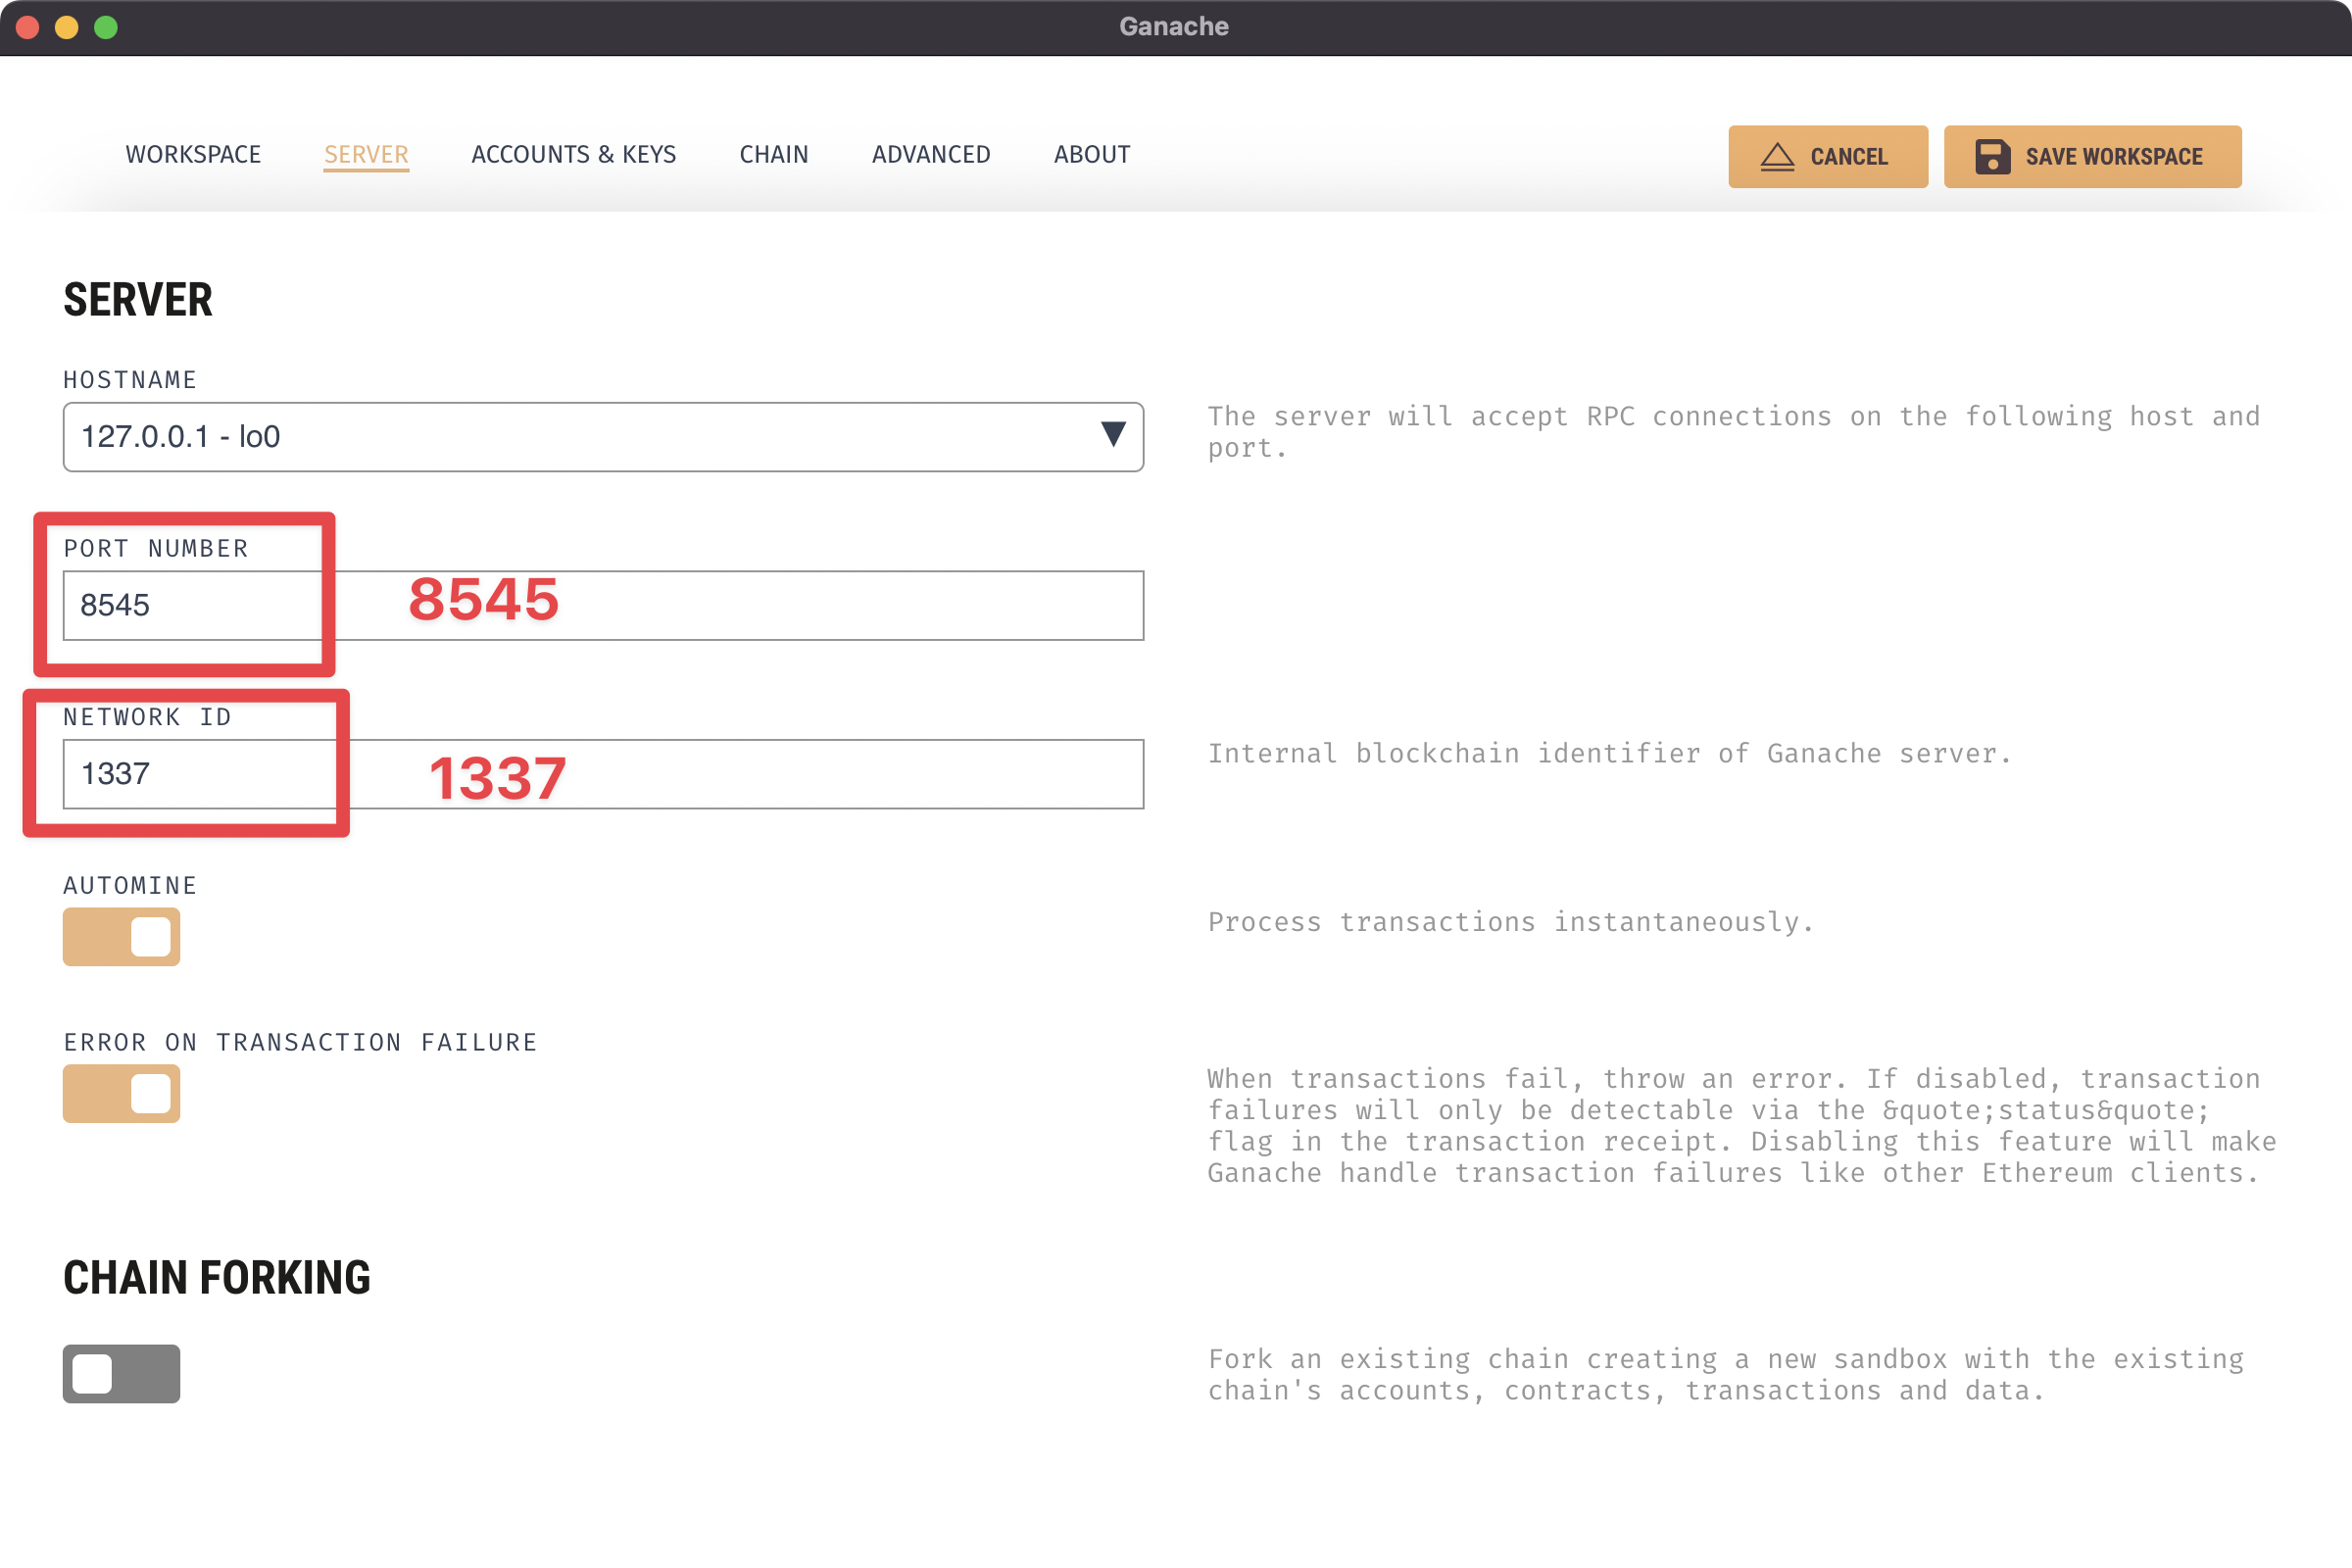
Task: Click the Cancel button
Action: [x=1828, y=157]
